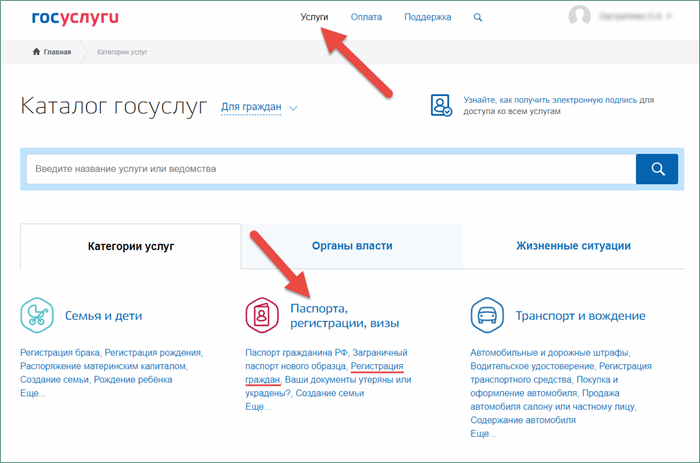Click the chevron next to Для граждан
This screenshot has height=463, width=700.
pos(293,108)
